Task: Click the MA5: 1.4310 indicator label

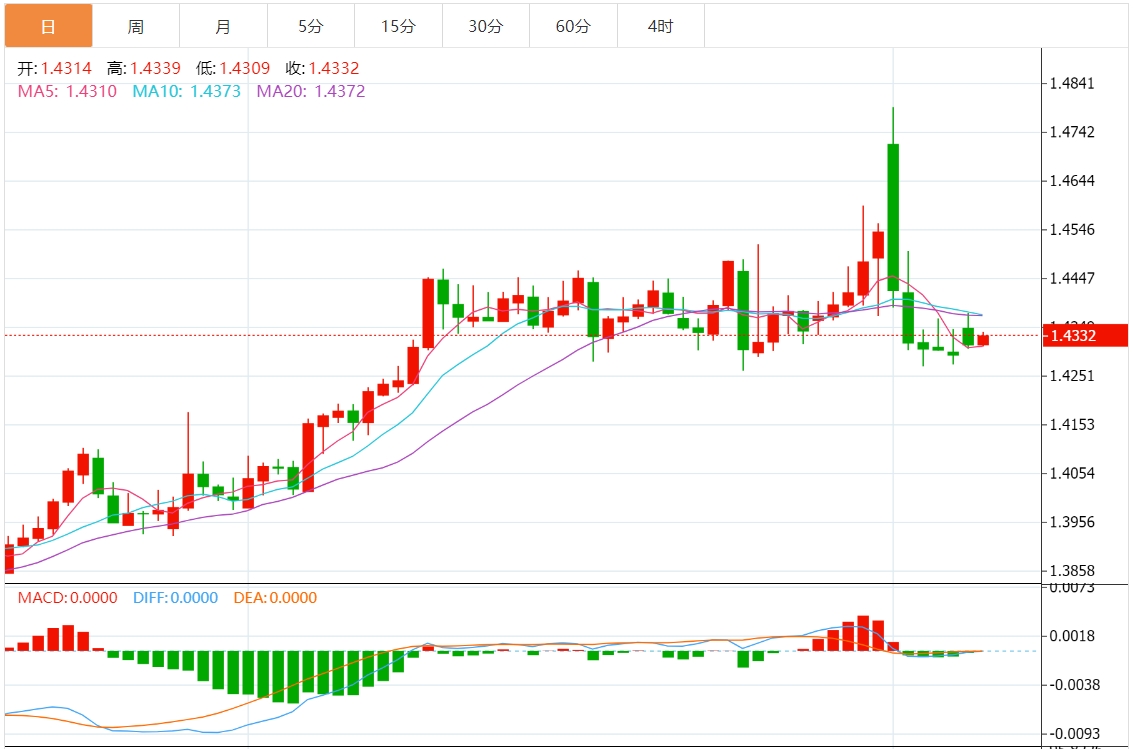Action: click(67, 91)
